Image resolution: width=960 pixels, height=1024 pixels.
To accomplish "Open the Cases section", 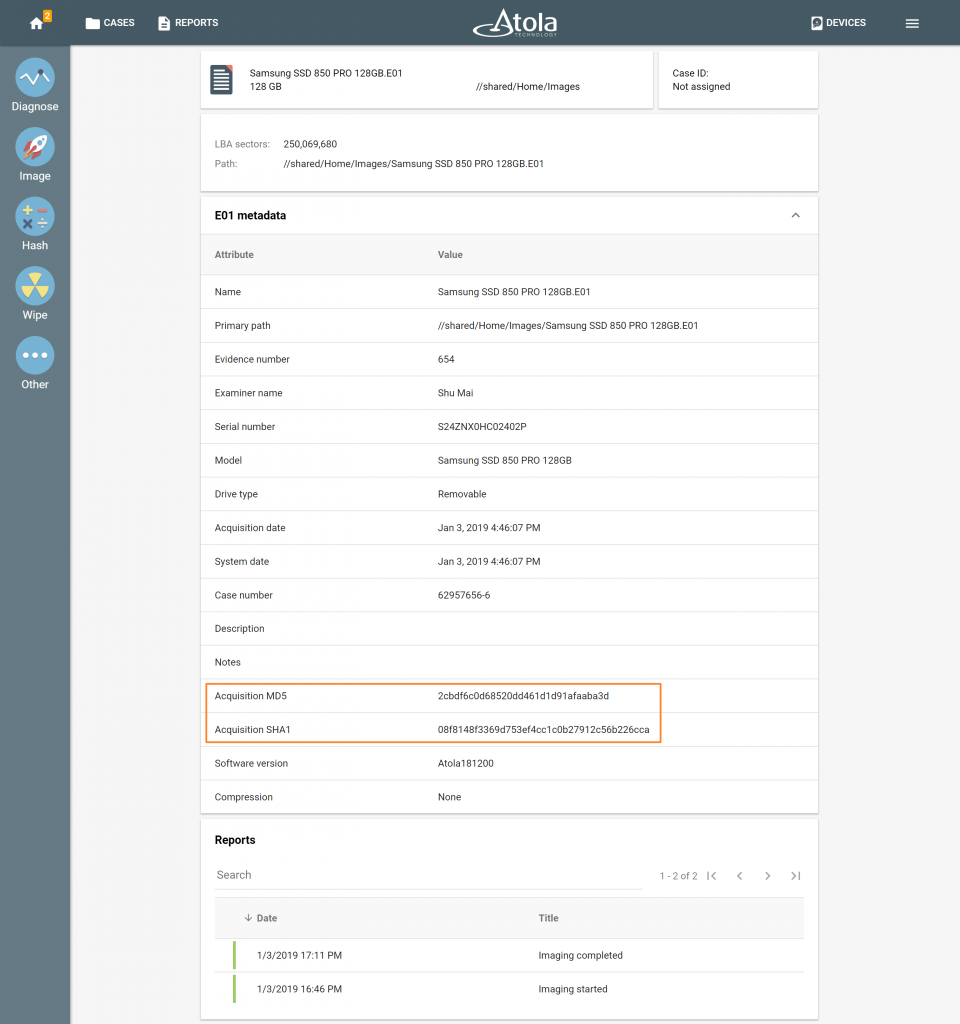I will (110, 23).
